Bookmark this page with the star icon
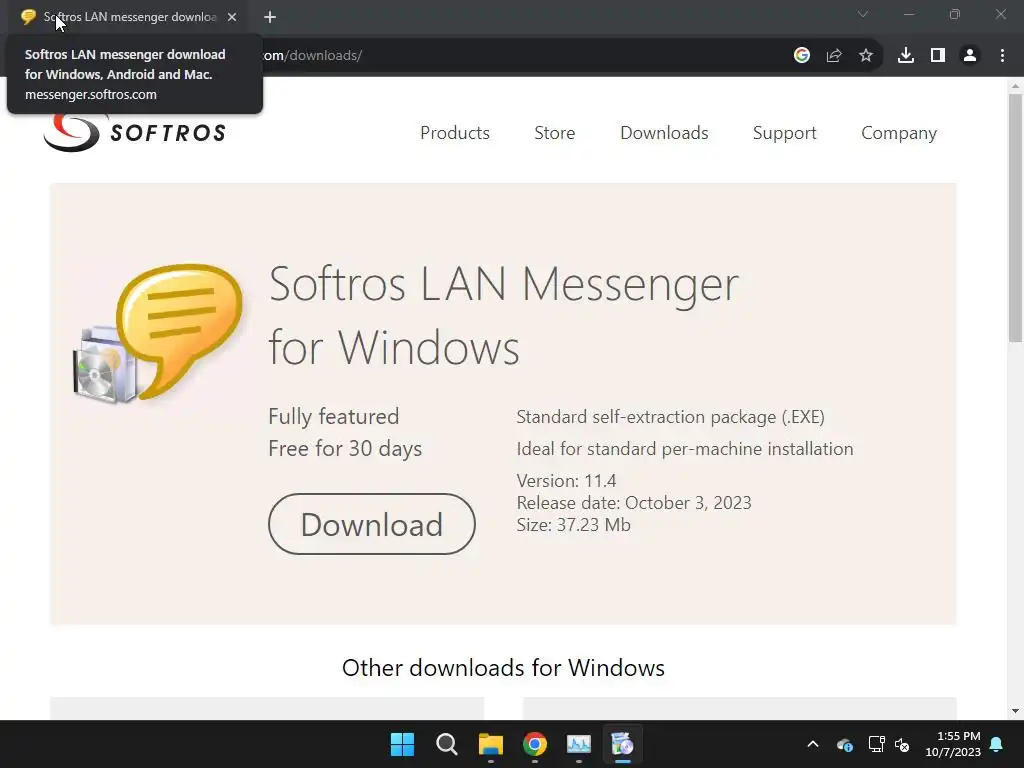 pyautogui.click(x=866, y=56)
